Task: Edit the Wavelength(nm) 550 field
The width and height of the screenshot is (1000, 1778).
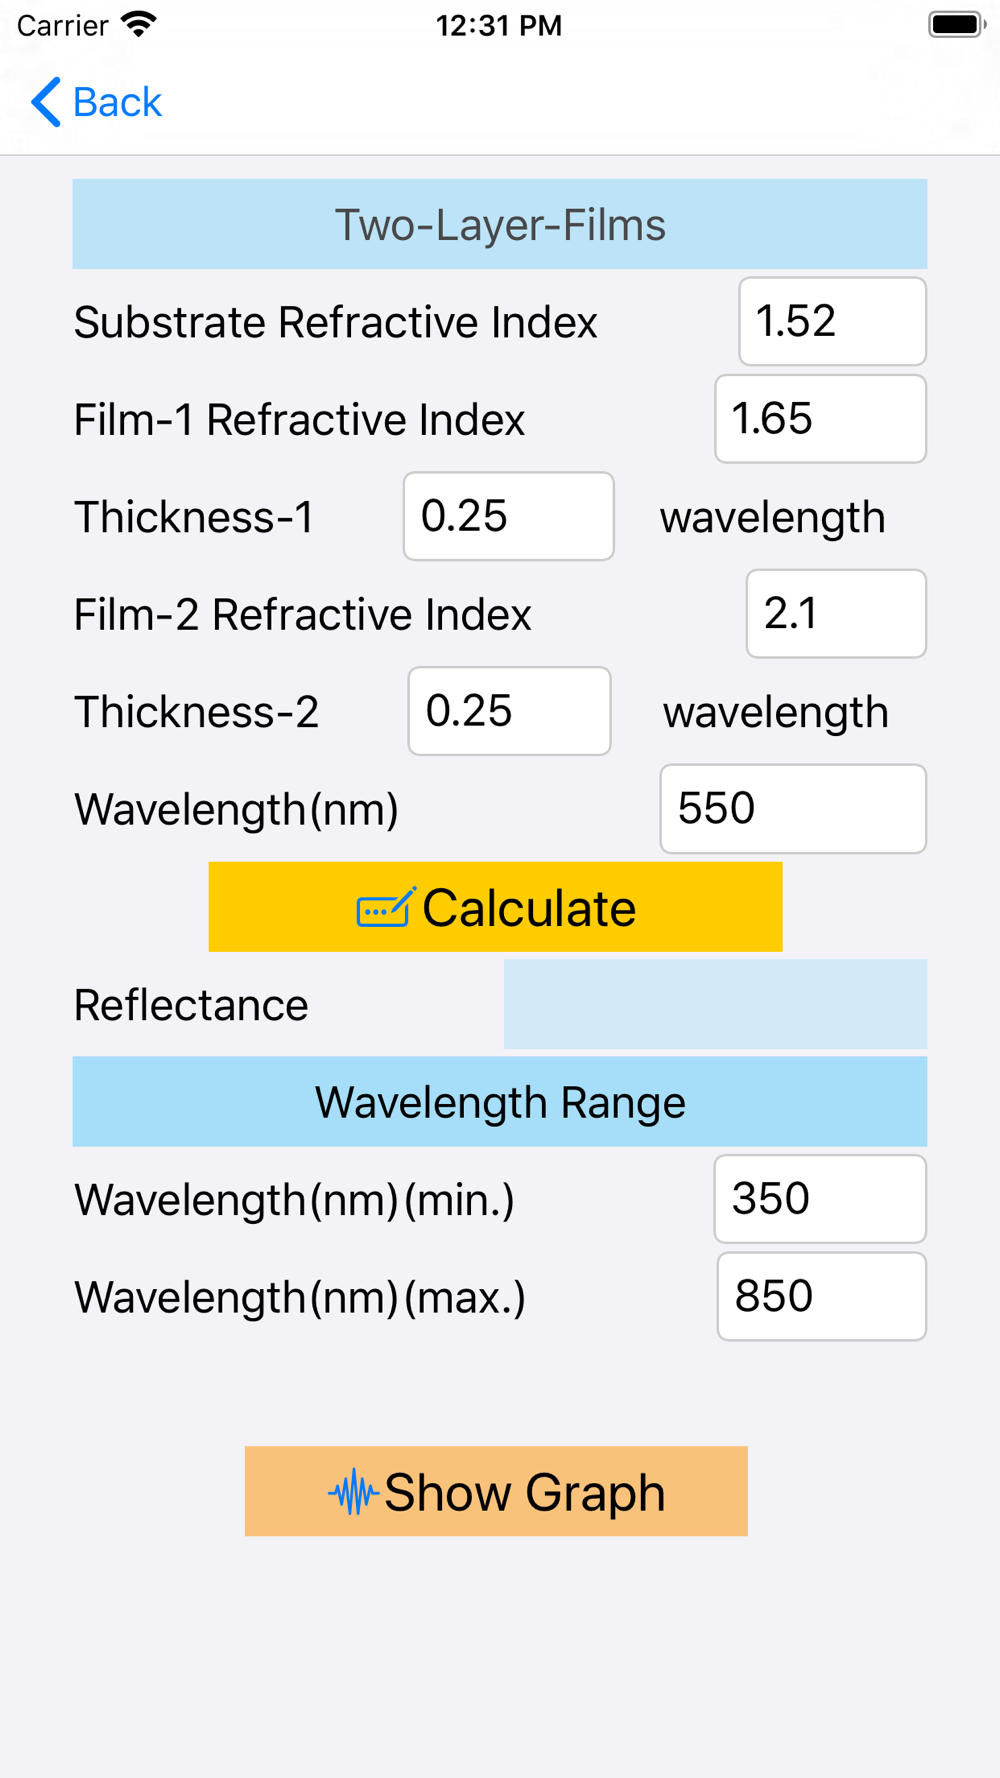Action: pyautogui.click(x=793, y=808)
